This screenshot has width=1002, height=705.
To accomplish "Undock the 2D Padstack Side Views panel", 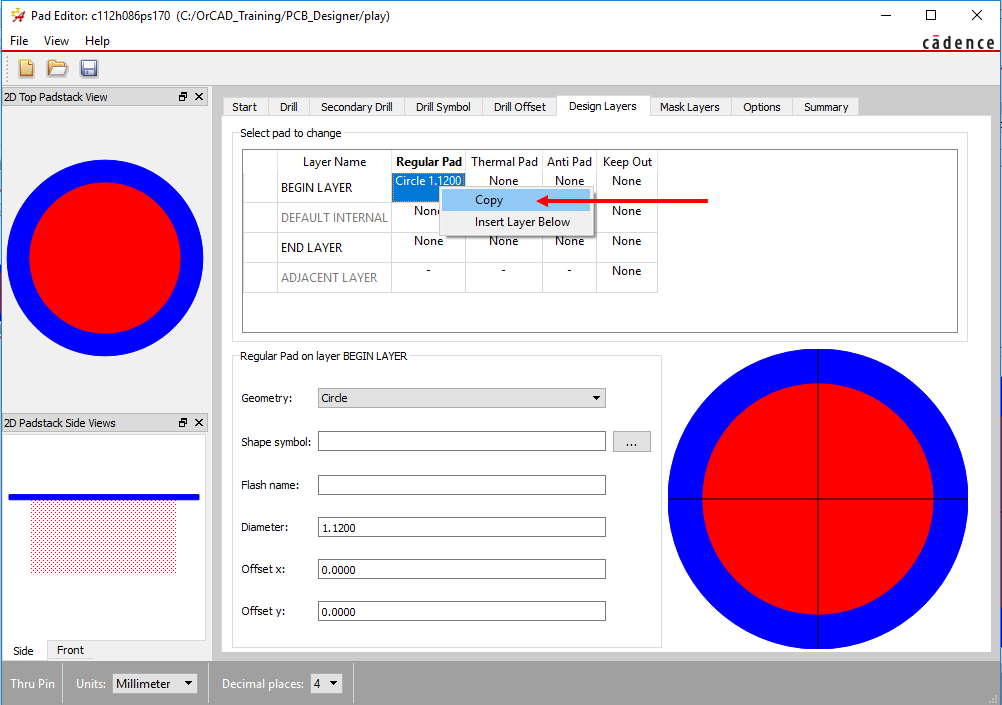I will click(x=183, y=422).
